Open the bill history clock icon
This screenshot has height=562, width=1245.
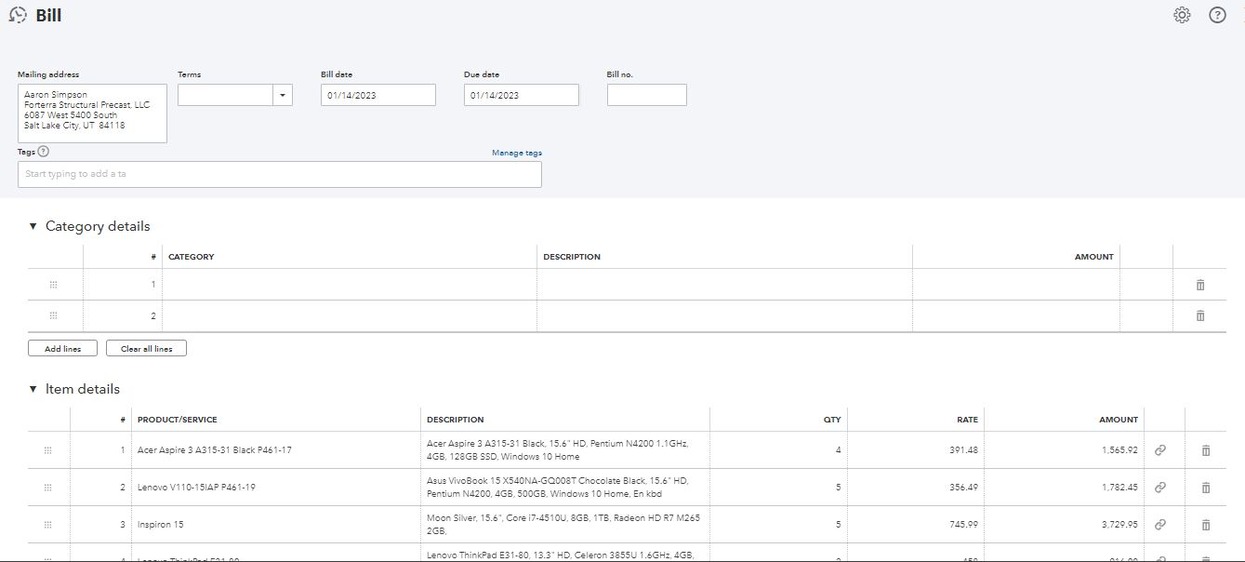pos(17,15)
